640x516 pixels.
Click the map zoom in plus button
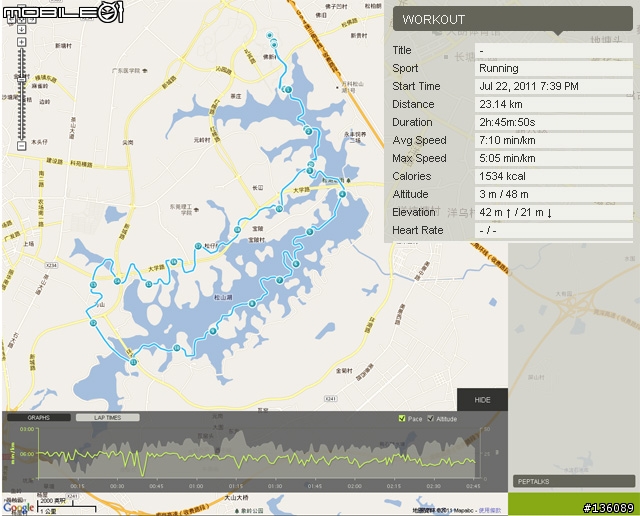coord(22,42)
